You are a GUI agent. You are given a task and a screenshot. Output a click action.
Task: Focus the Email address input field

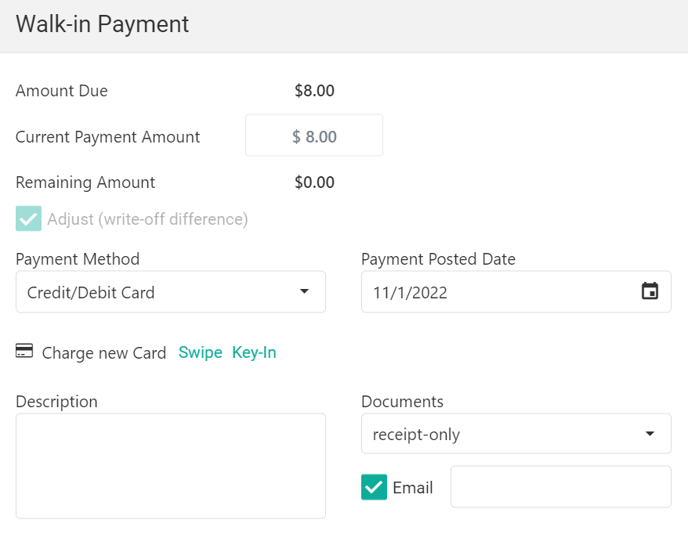pos(560,487)
